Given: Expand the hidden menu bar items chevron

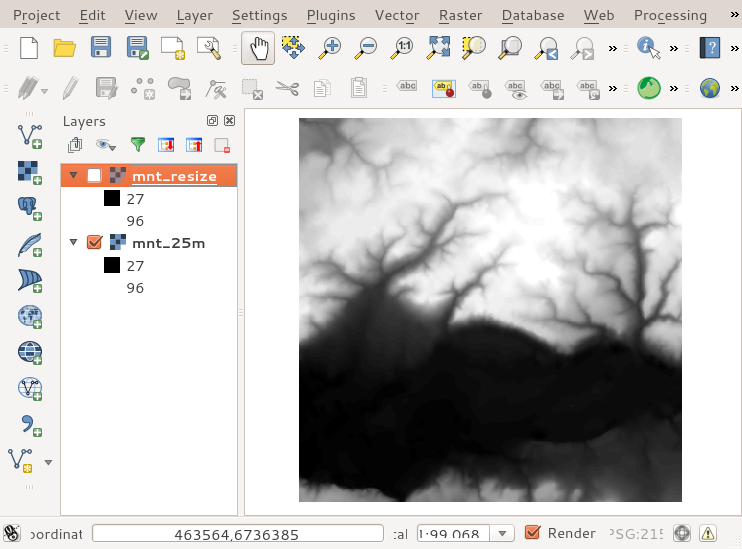Looking at the screenshot, I should (734, 15).
